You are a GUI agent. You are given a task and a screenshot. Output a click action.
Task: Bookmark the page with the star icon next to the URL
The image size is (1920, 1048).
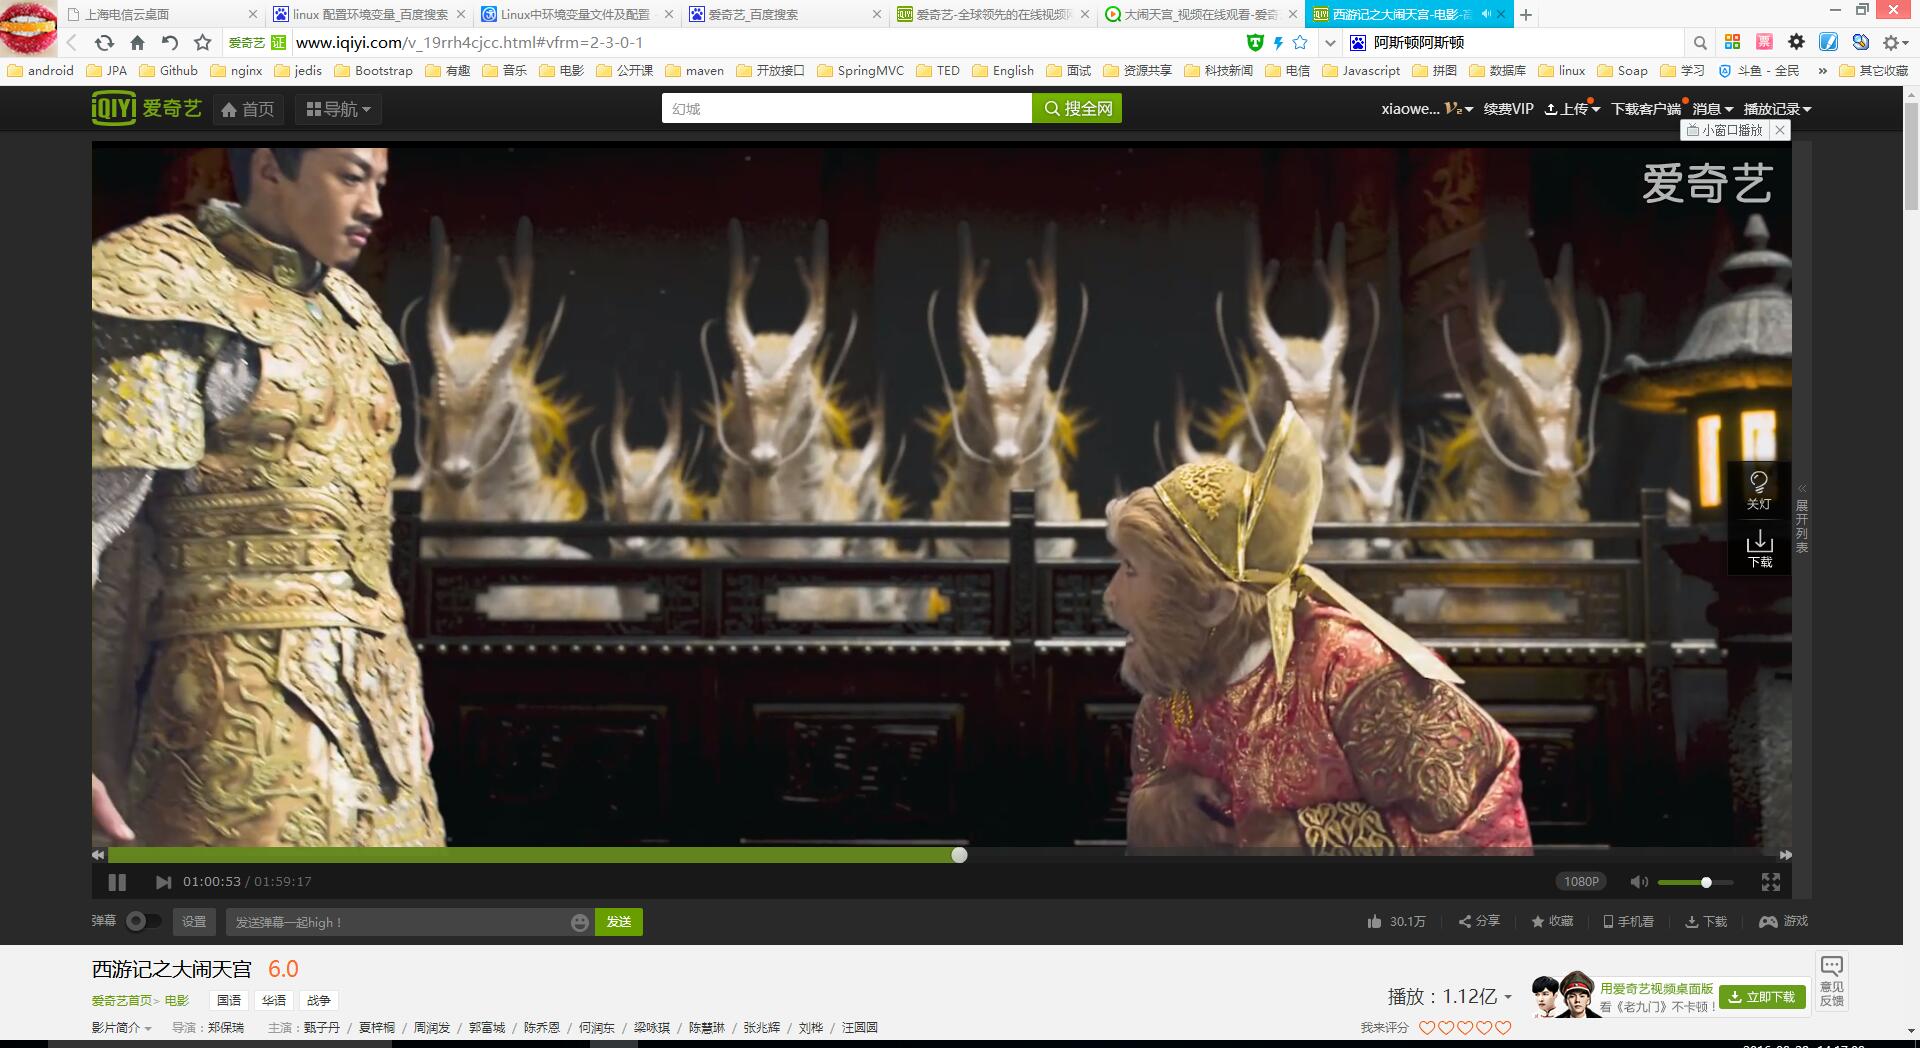1300,42
